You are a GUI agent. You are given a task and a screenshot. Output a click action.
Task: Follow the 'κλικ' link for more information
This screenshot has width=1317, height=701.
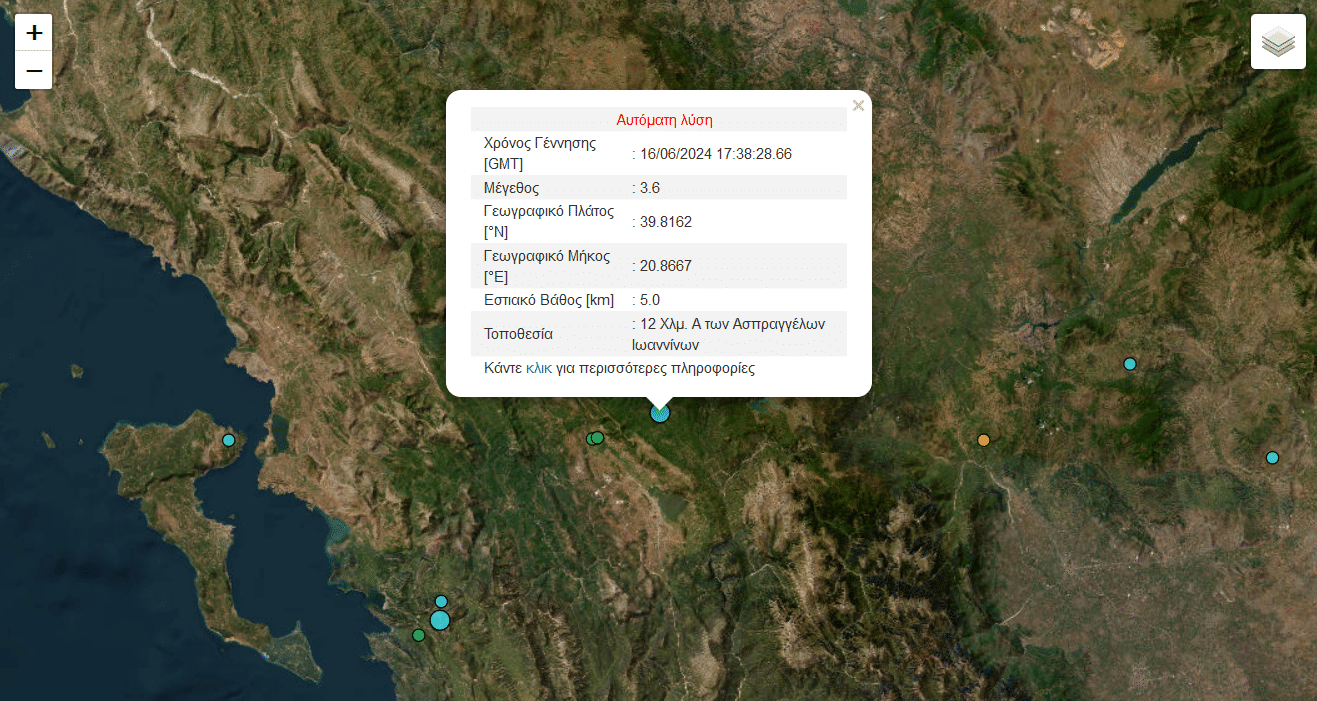click(x=539, y=368)
